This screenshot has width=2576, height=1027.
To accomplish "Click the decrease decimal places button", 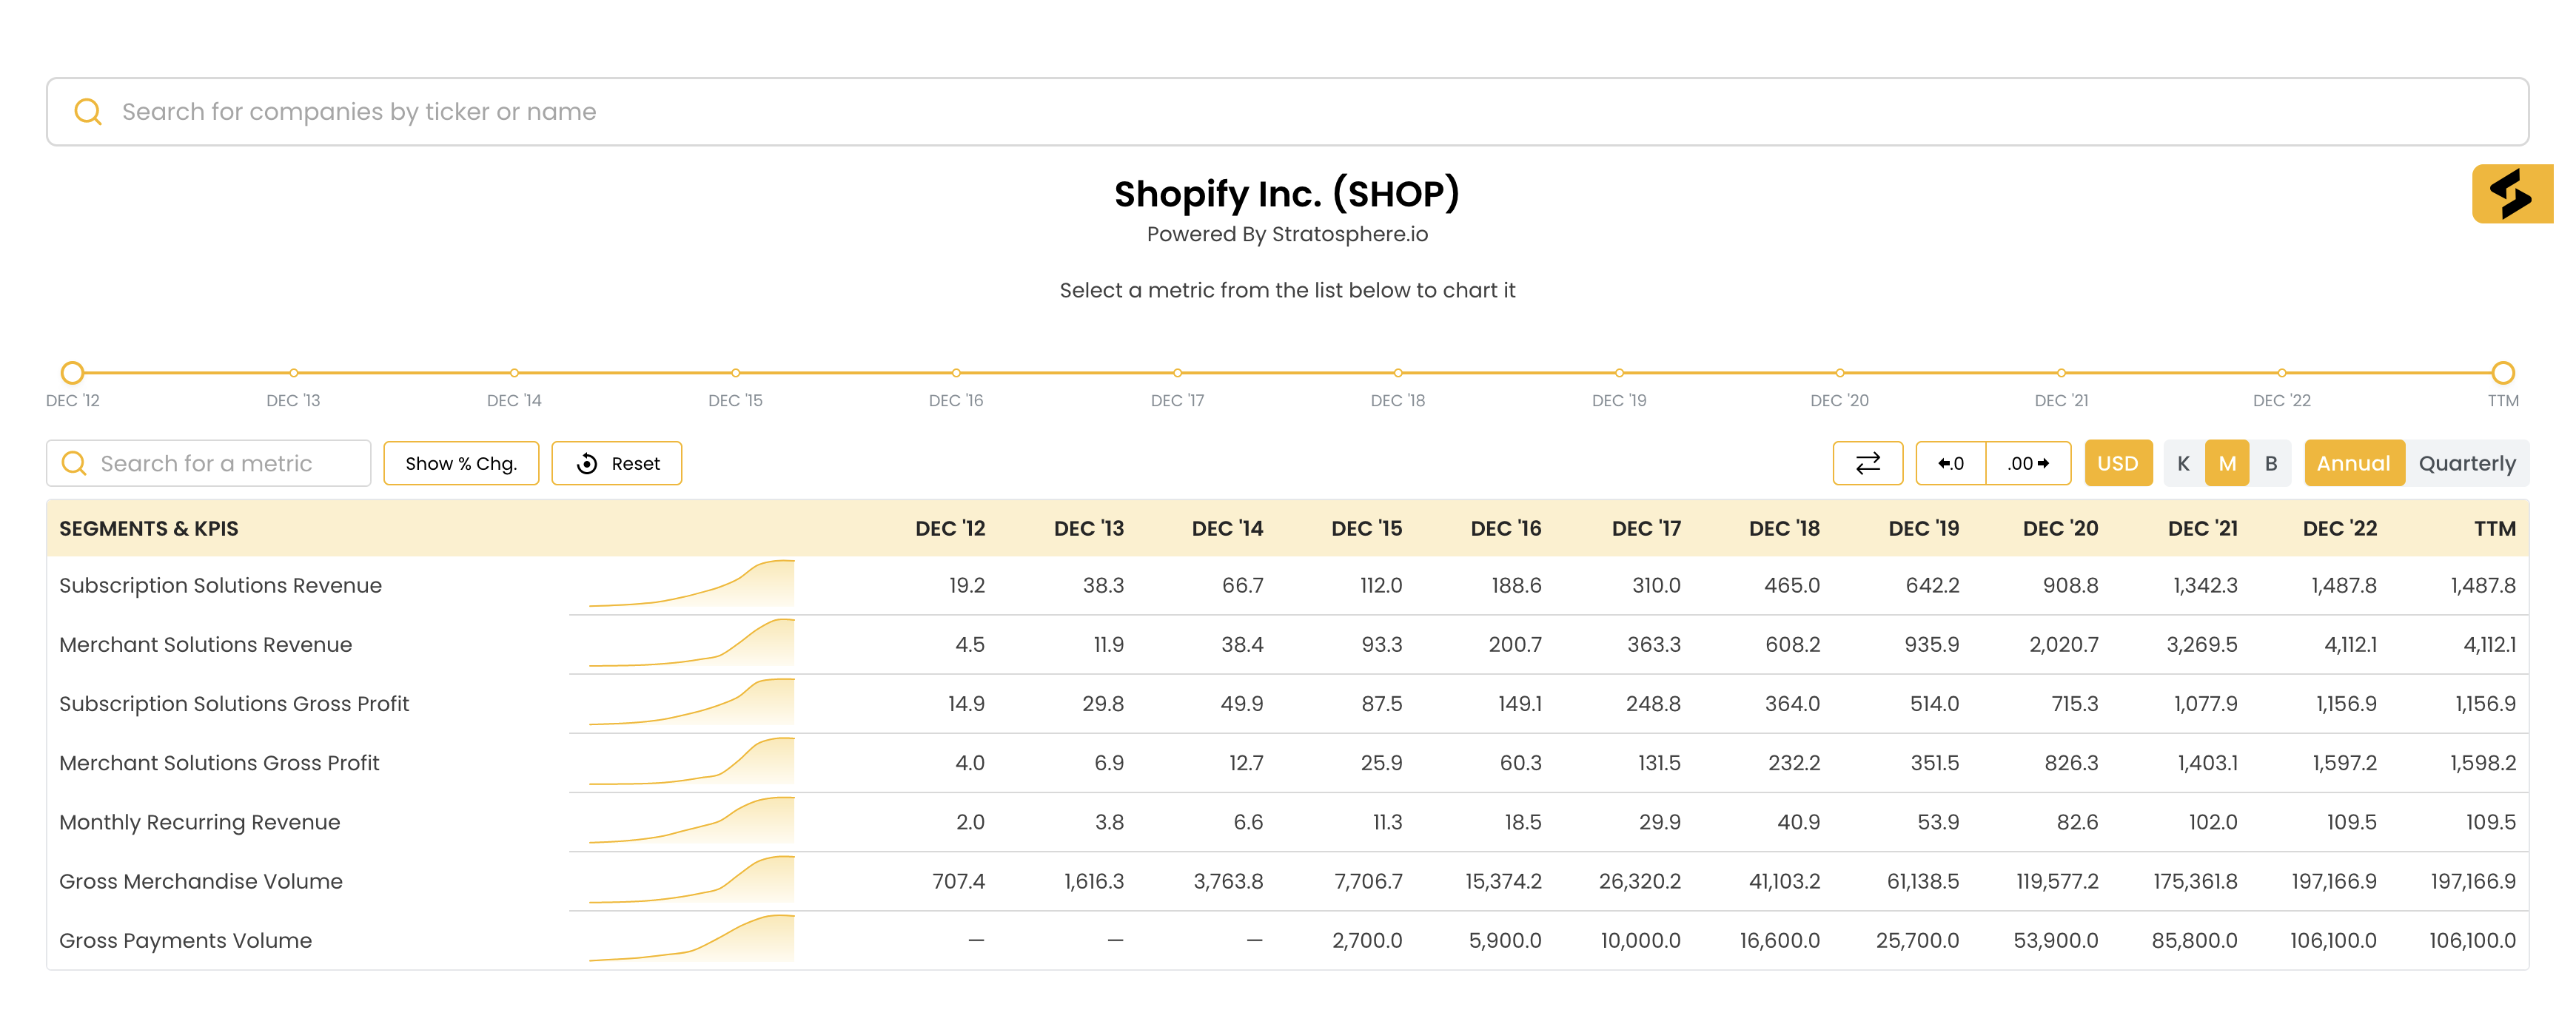I will pos(1950,463).
